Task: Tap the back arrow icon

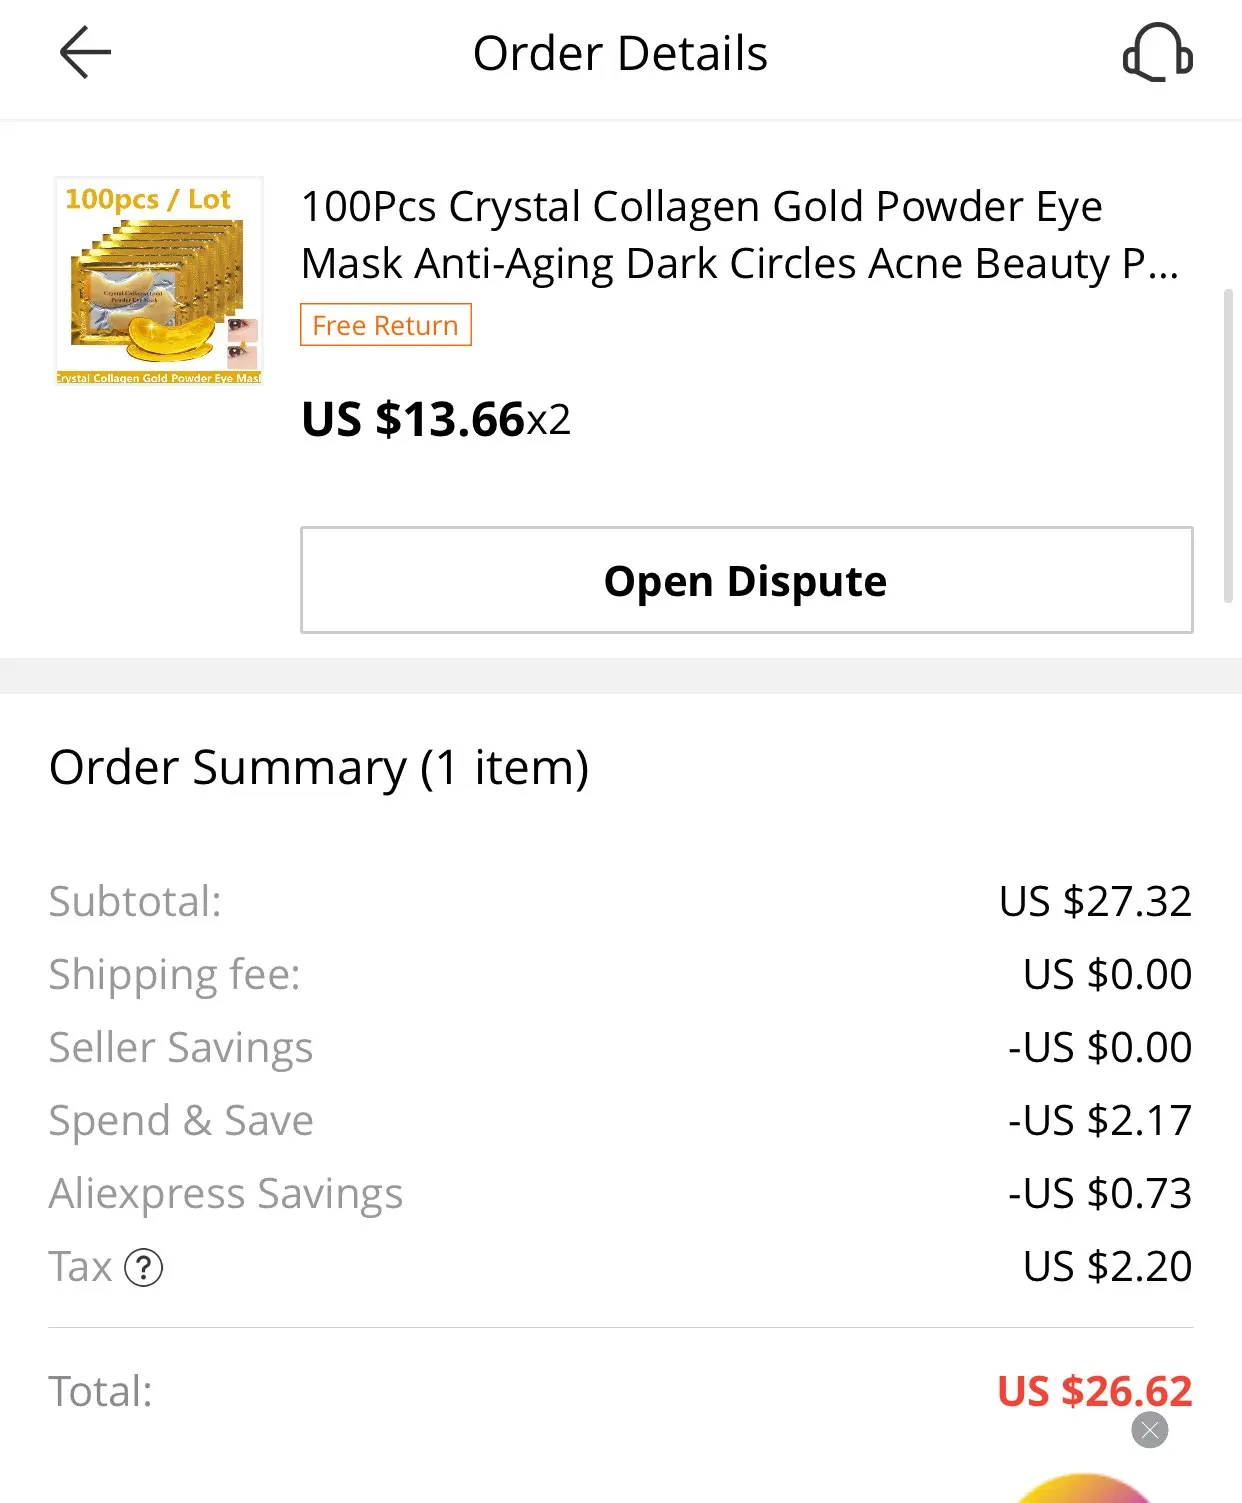Action: pyautogui.click(x=85, y=53)
